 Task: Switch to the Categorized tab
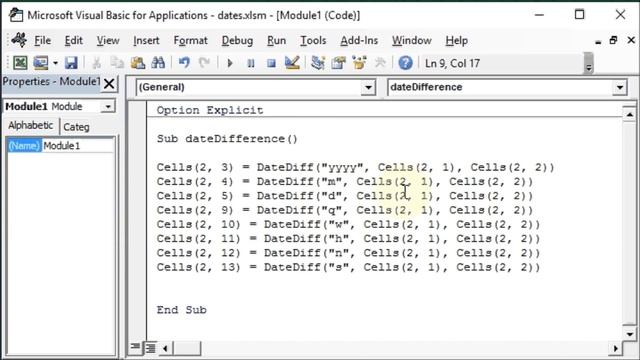click(76, 127)
